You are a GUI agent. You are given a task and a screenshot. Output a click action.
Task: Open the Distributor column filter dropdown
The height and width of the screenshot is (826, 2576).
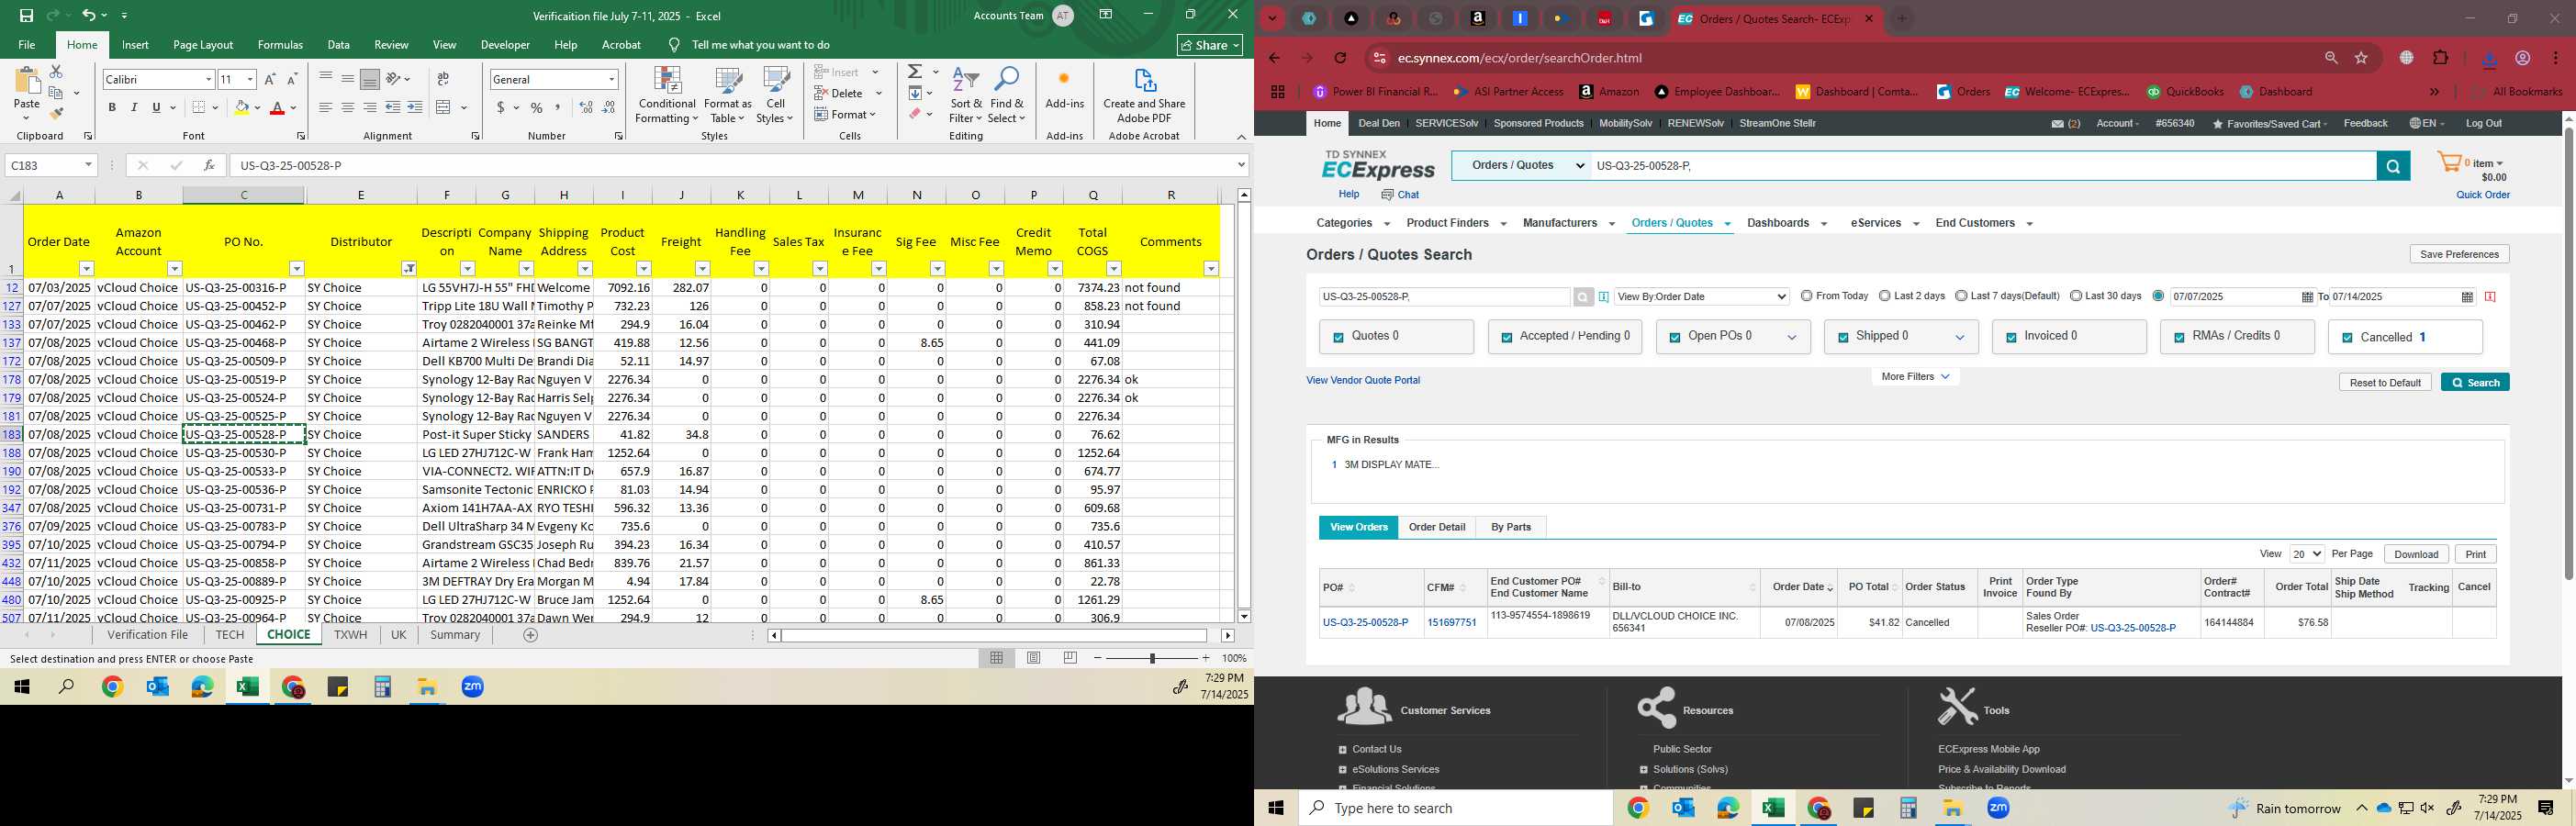coord(409,269)
